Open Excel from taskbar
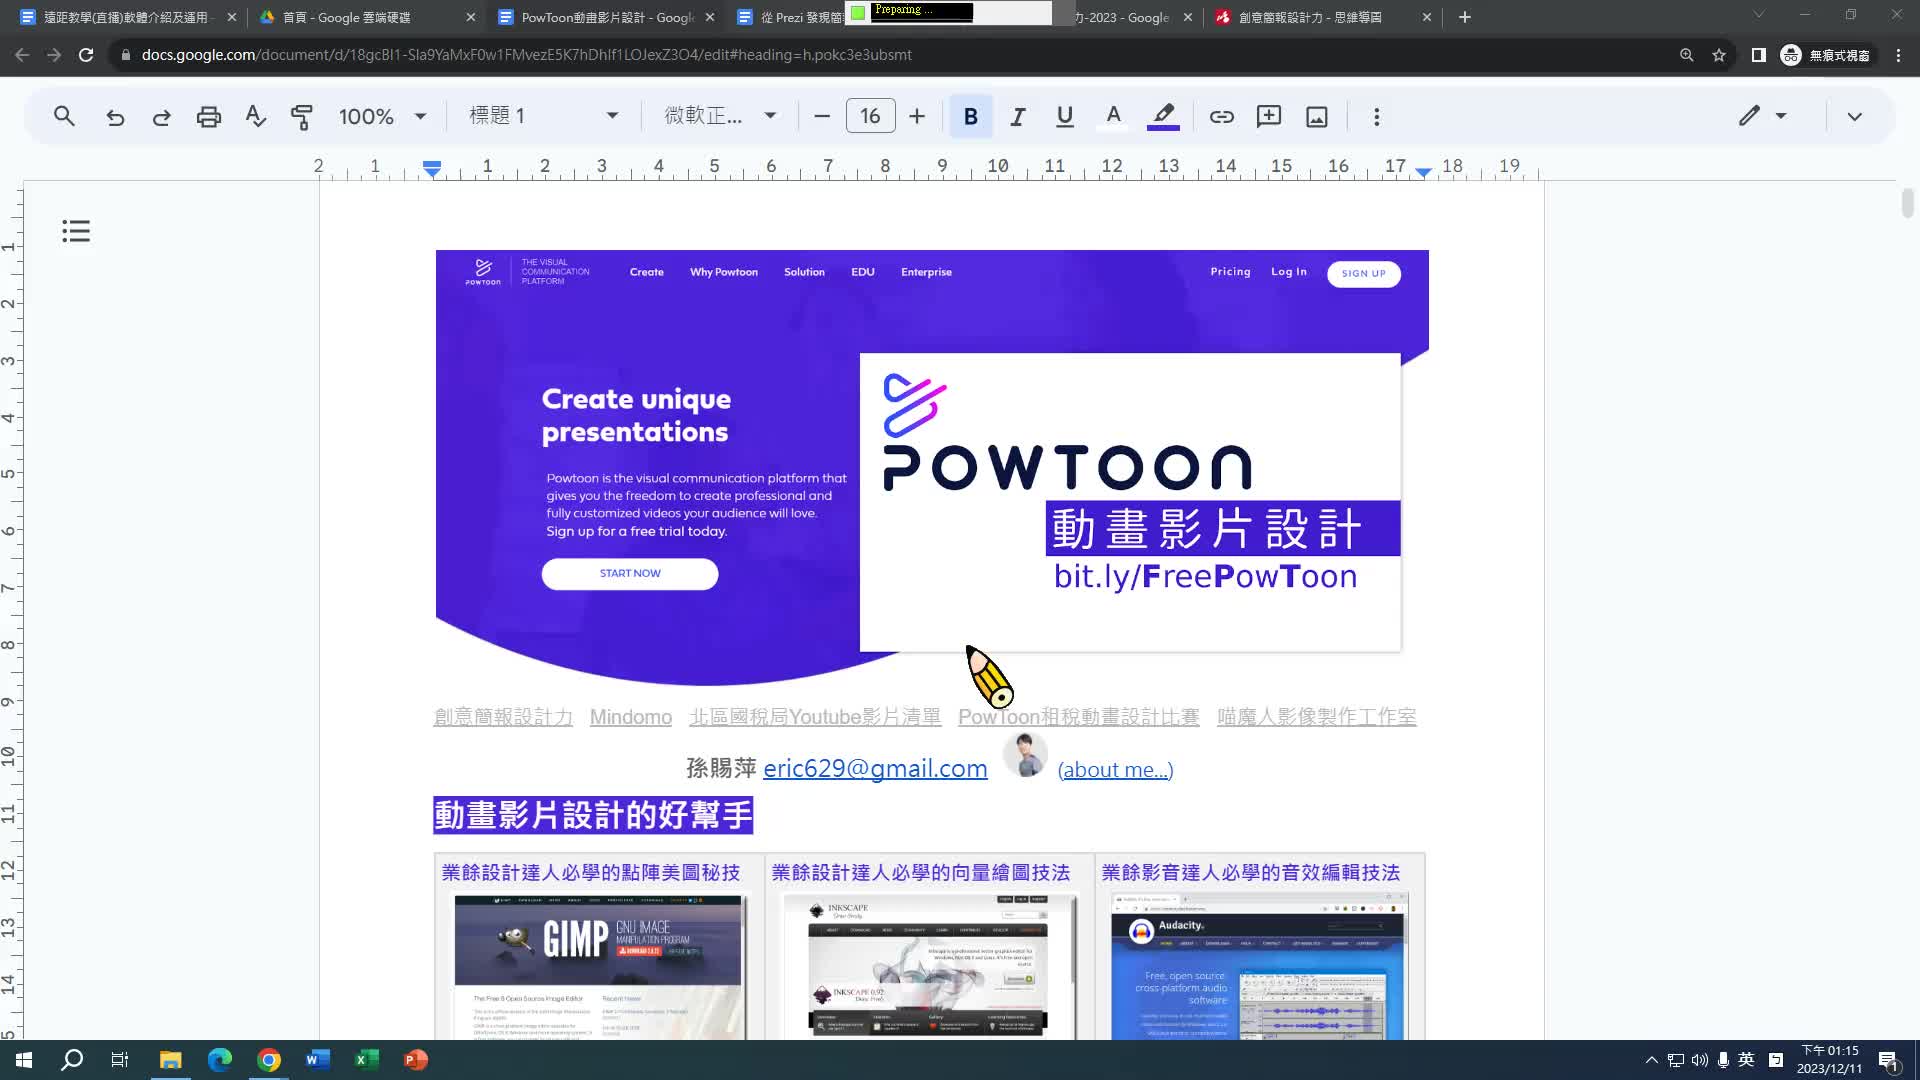This screenshot has height=1080, width=1920. coord(367,1060)
